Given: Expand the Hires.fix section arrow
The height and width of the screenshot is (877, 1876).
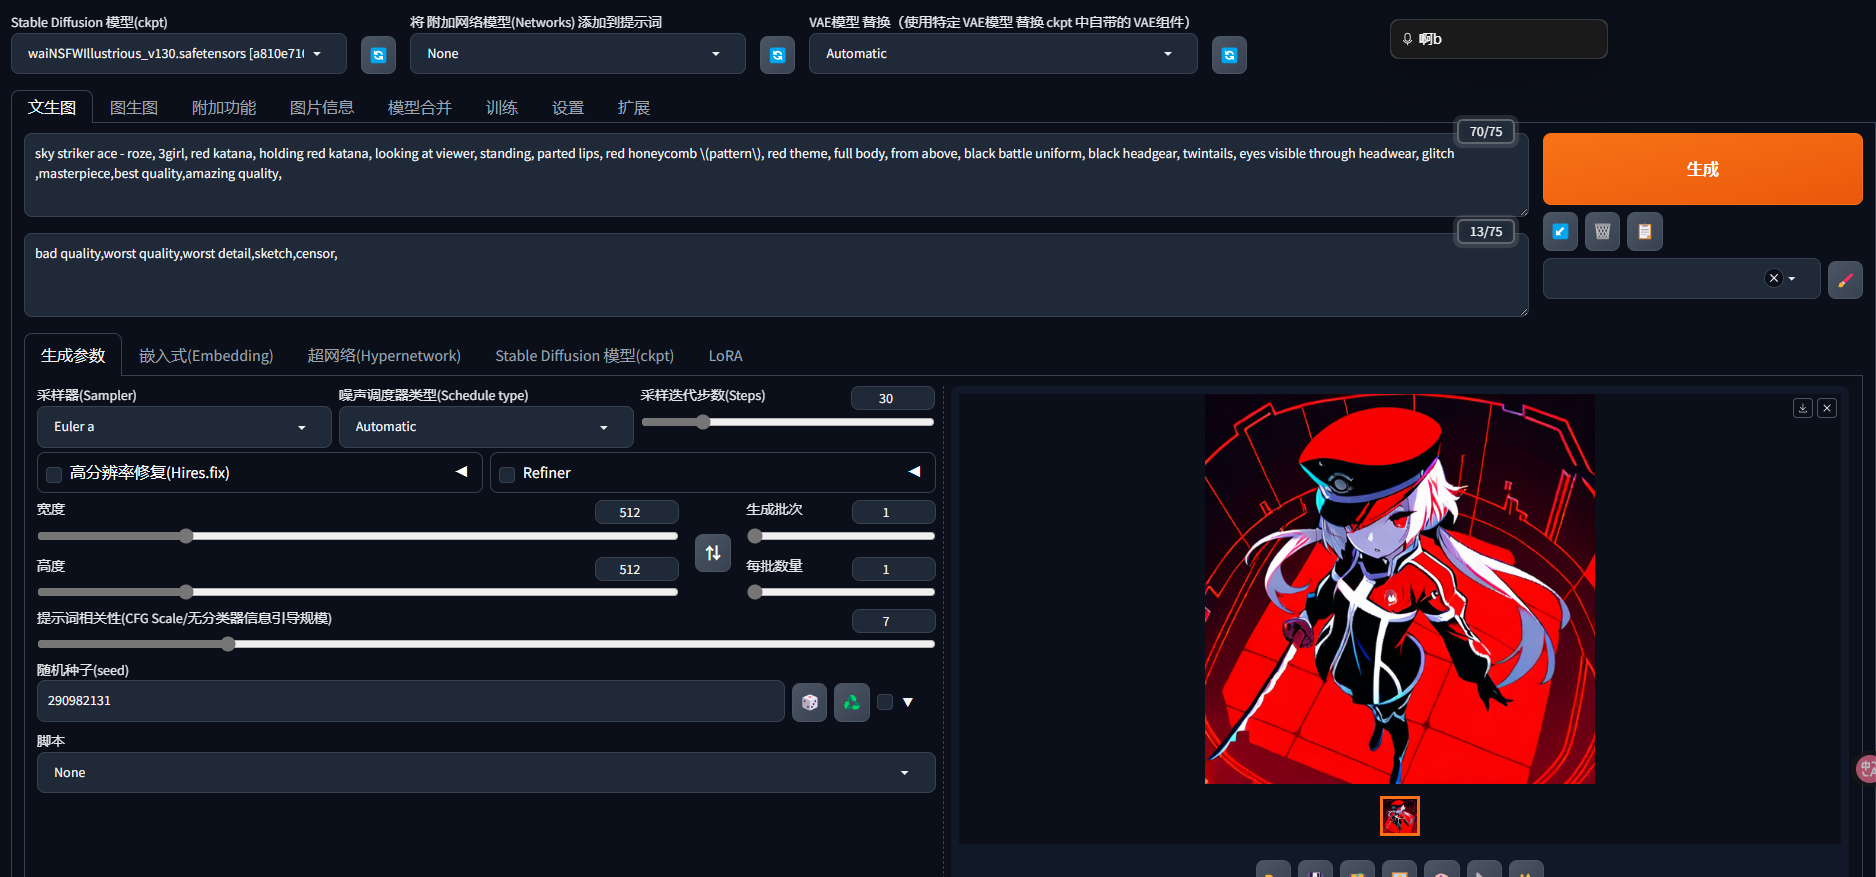Looking at the screenshot, I should pos(462,471).
